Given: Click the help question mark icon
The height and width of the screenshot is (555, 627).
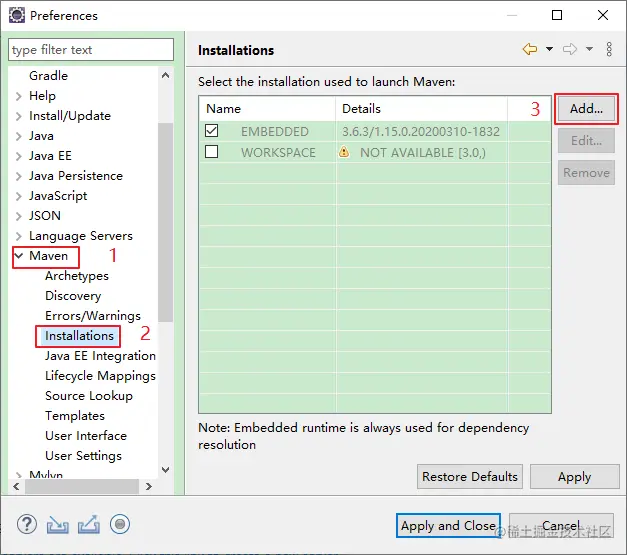Looking at the screenshot, I should [27, 524].
